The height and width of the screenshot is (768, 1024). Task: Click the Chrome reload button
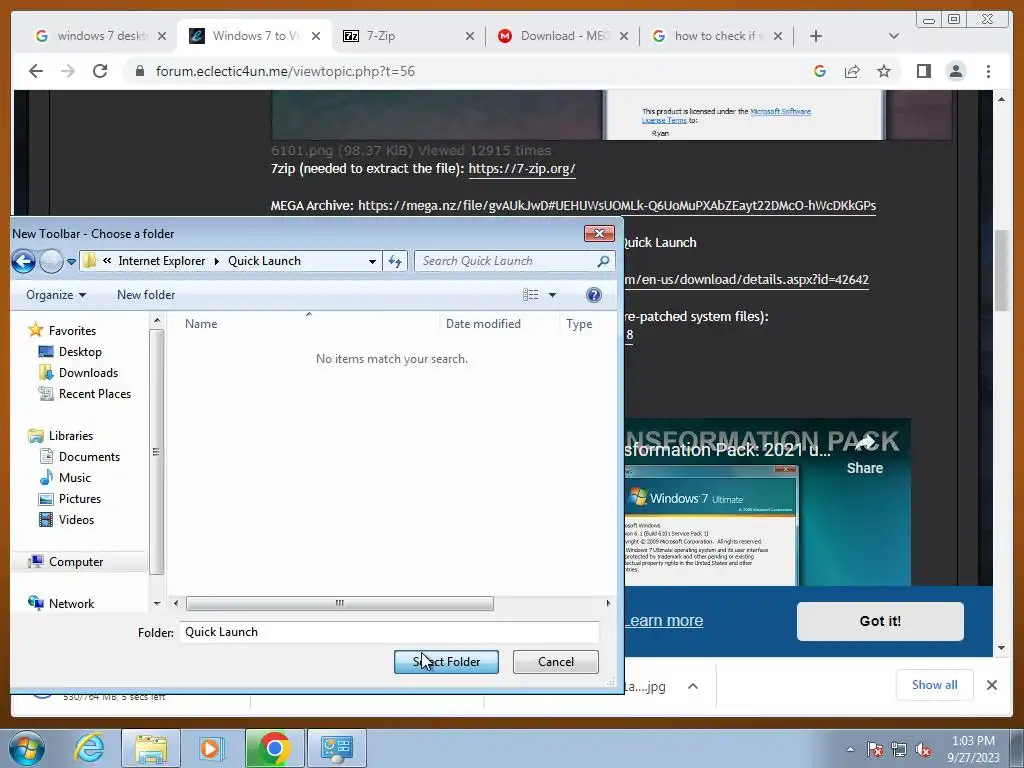[x=100, y=71]
